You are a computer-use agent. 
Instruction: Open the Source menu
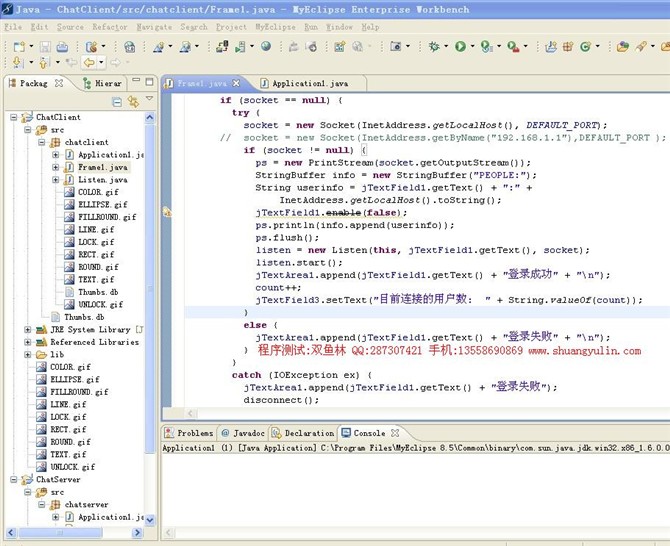[x=70, y=27]
